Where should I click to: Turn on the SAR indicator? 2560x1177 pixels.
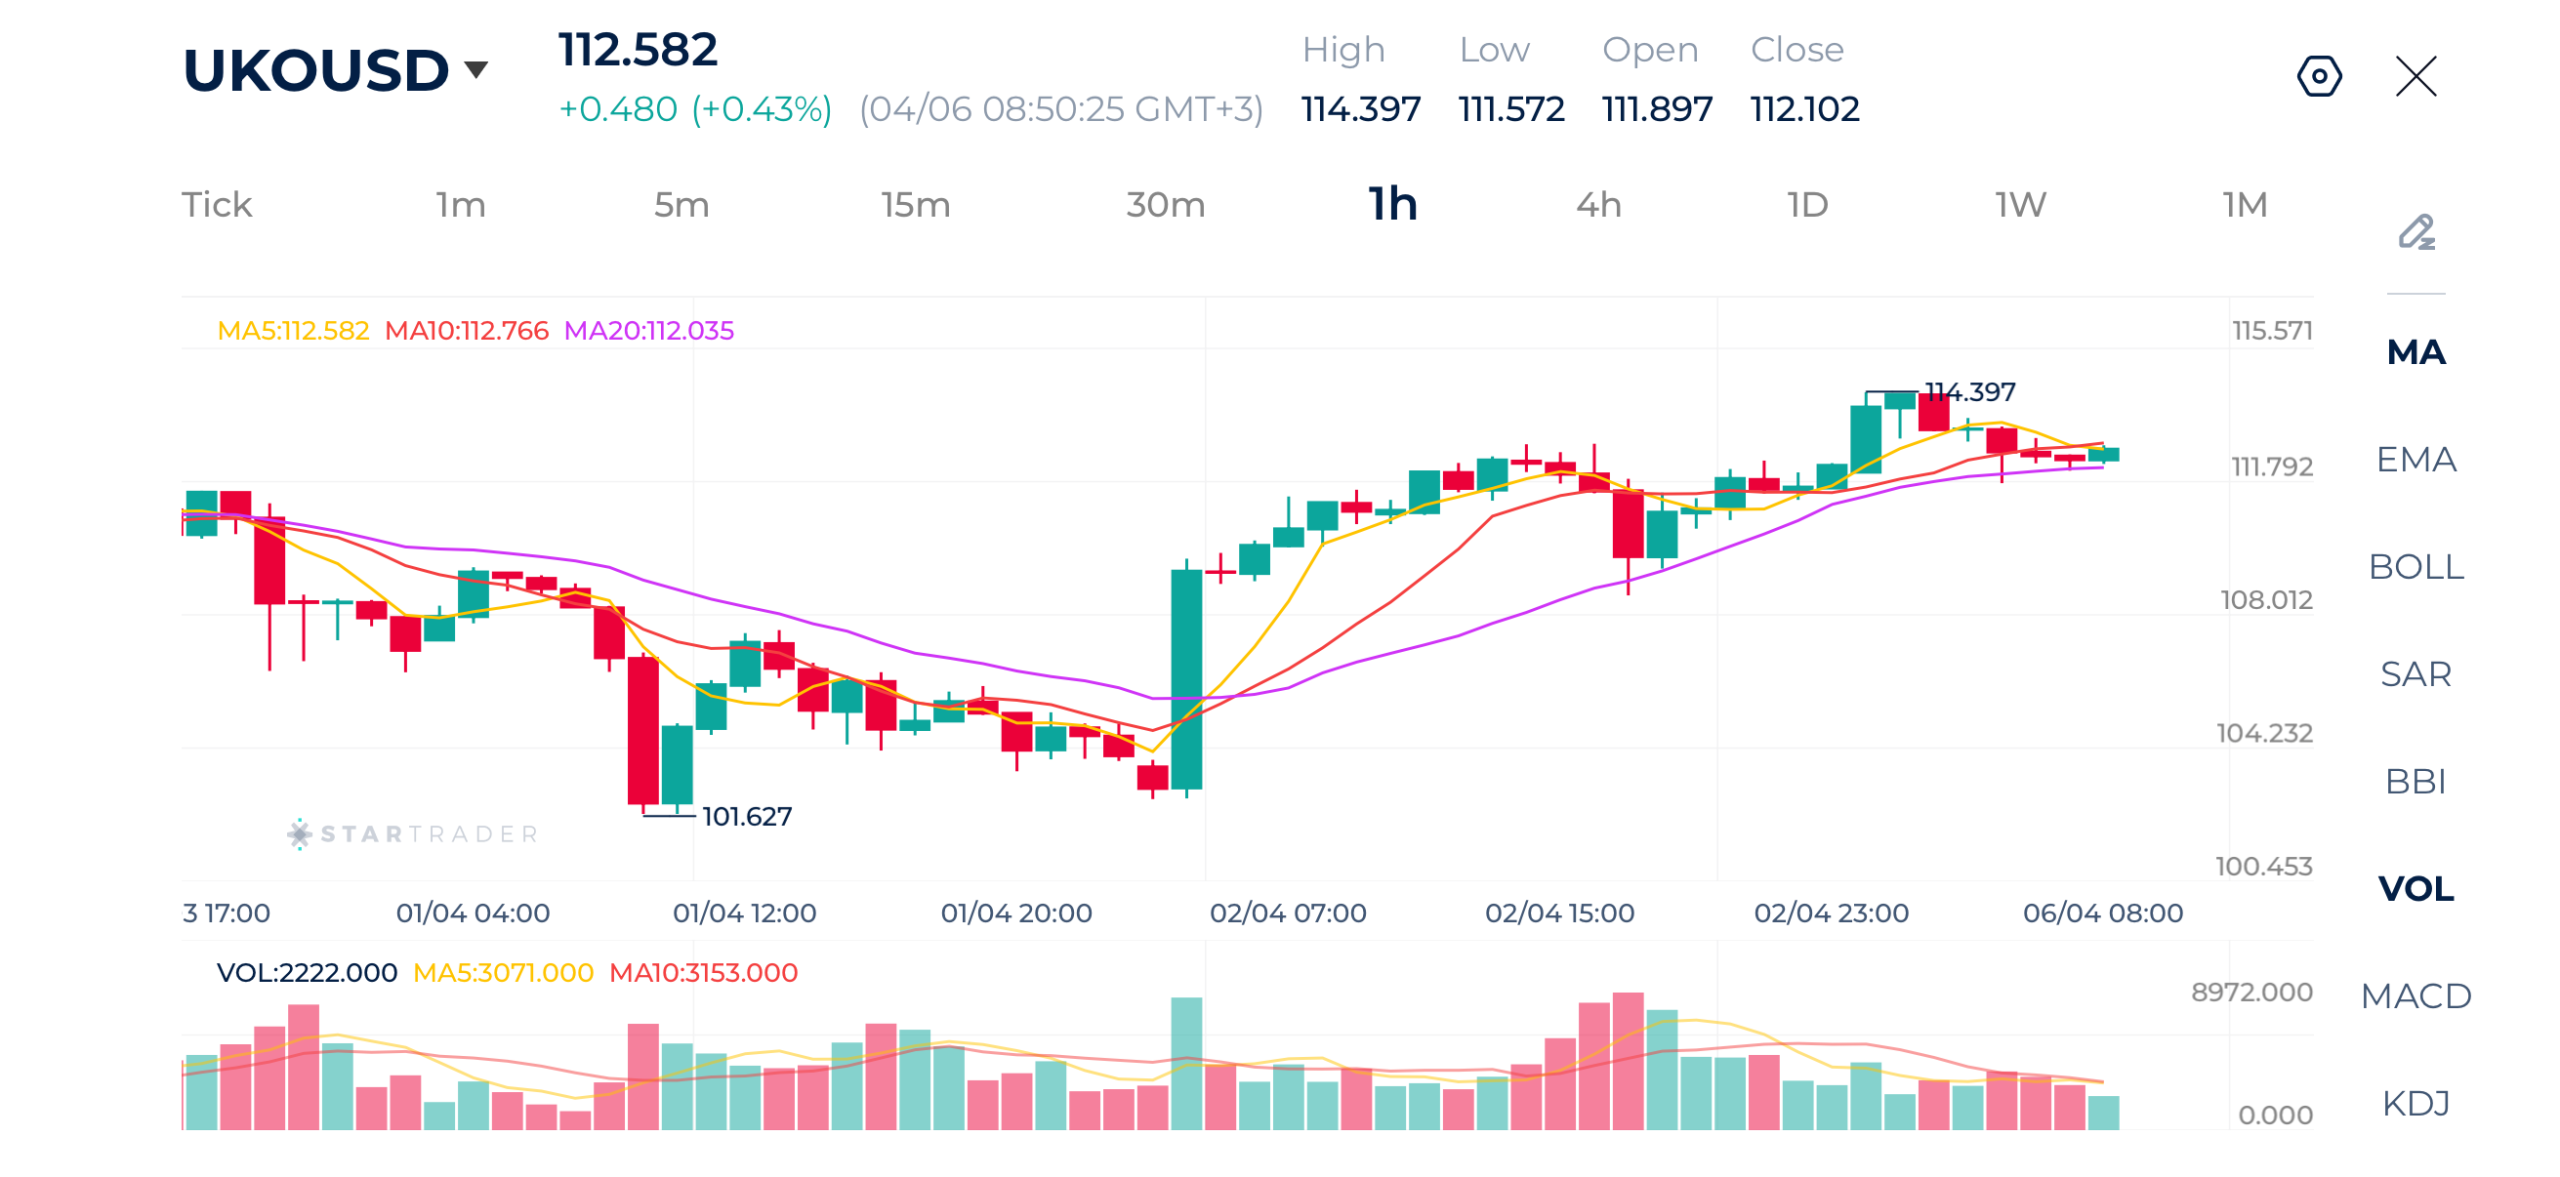(2415, 673)
